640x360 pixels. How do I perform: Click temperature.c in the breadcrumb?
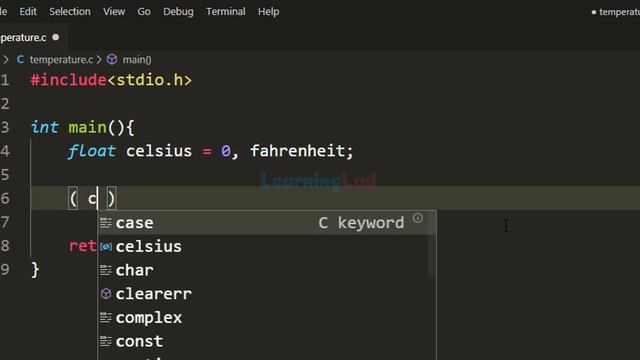click(x=61, y=60)
